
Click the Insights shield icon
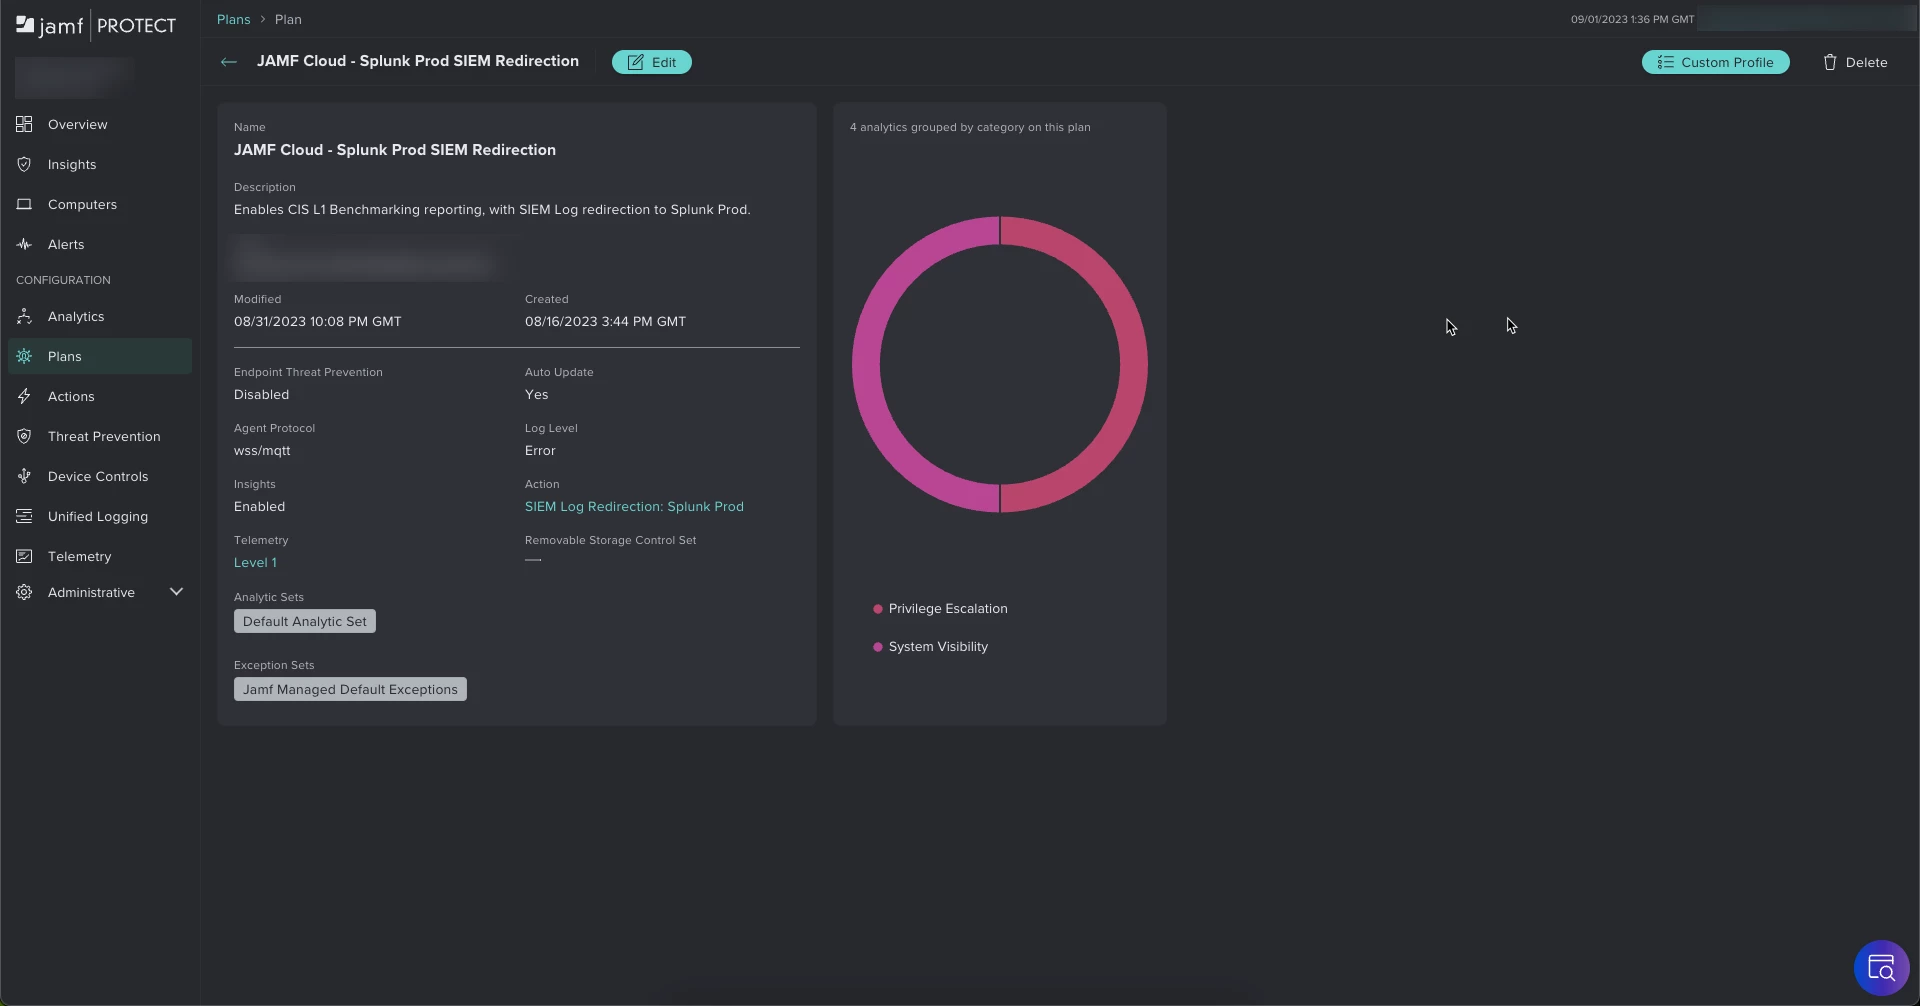(x=24, y=164)
